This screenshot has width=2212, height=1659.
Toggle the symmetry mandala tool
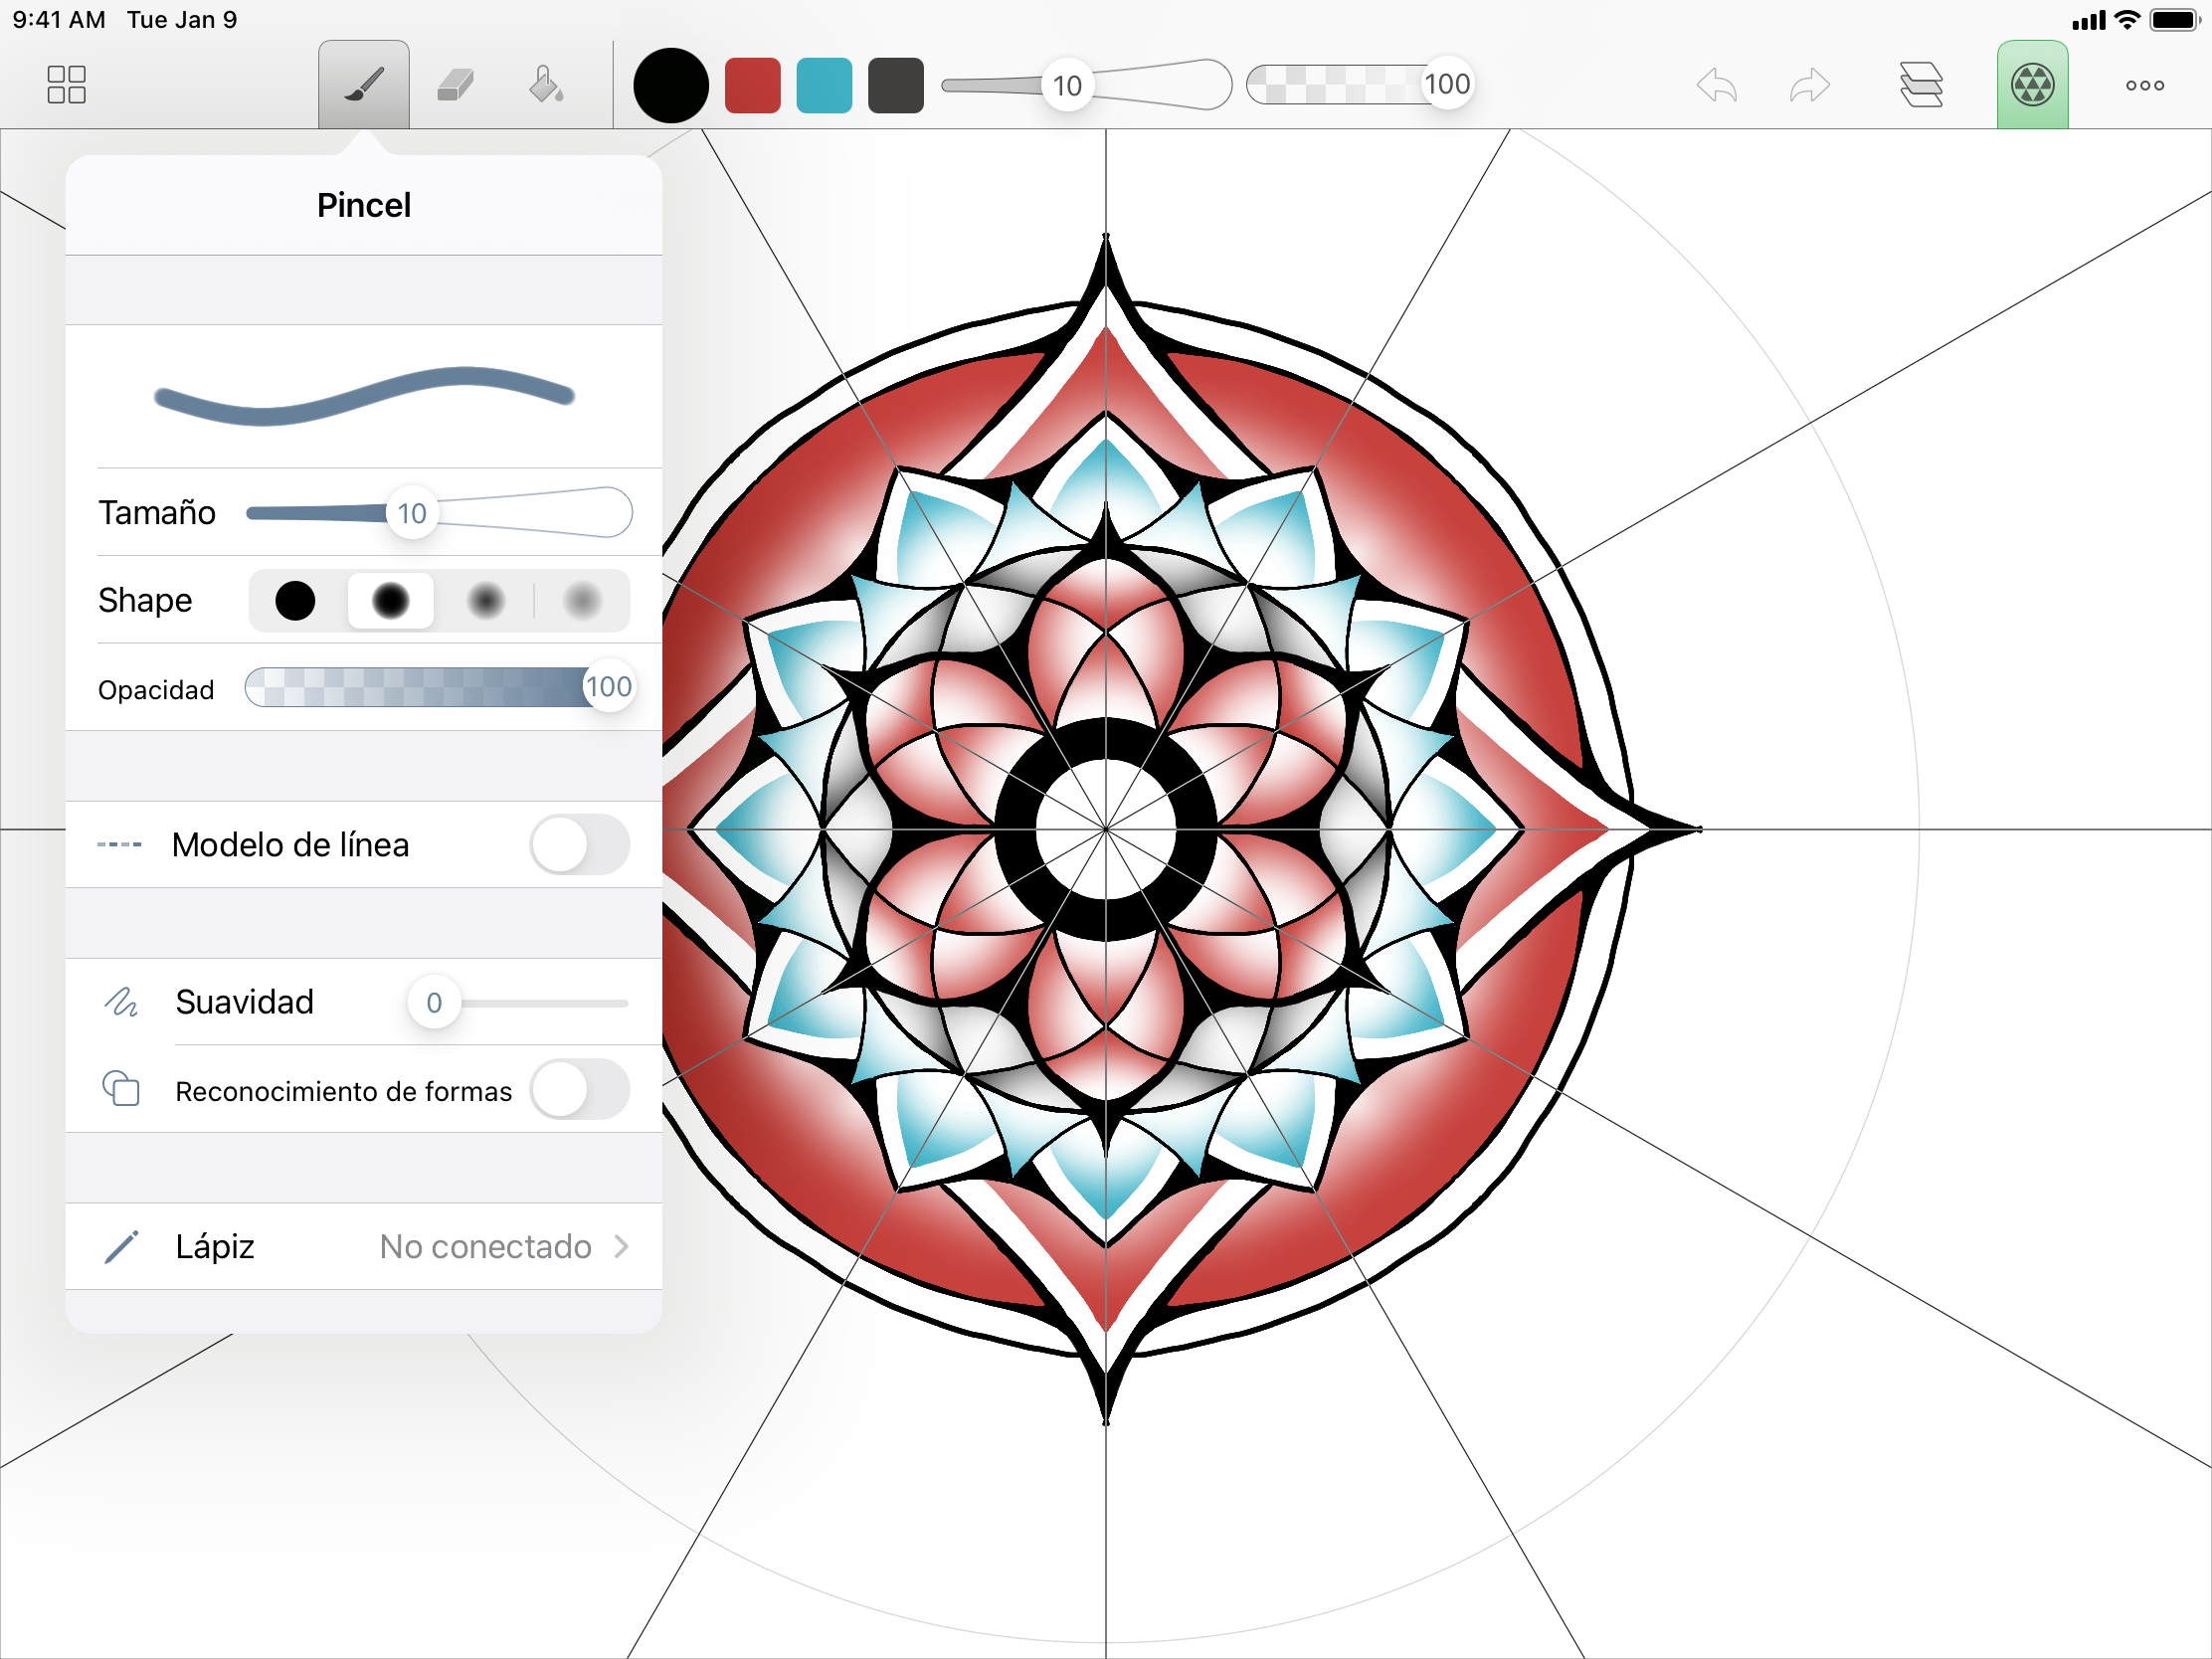point(2032,85)
